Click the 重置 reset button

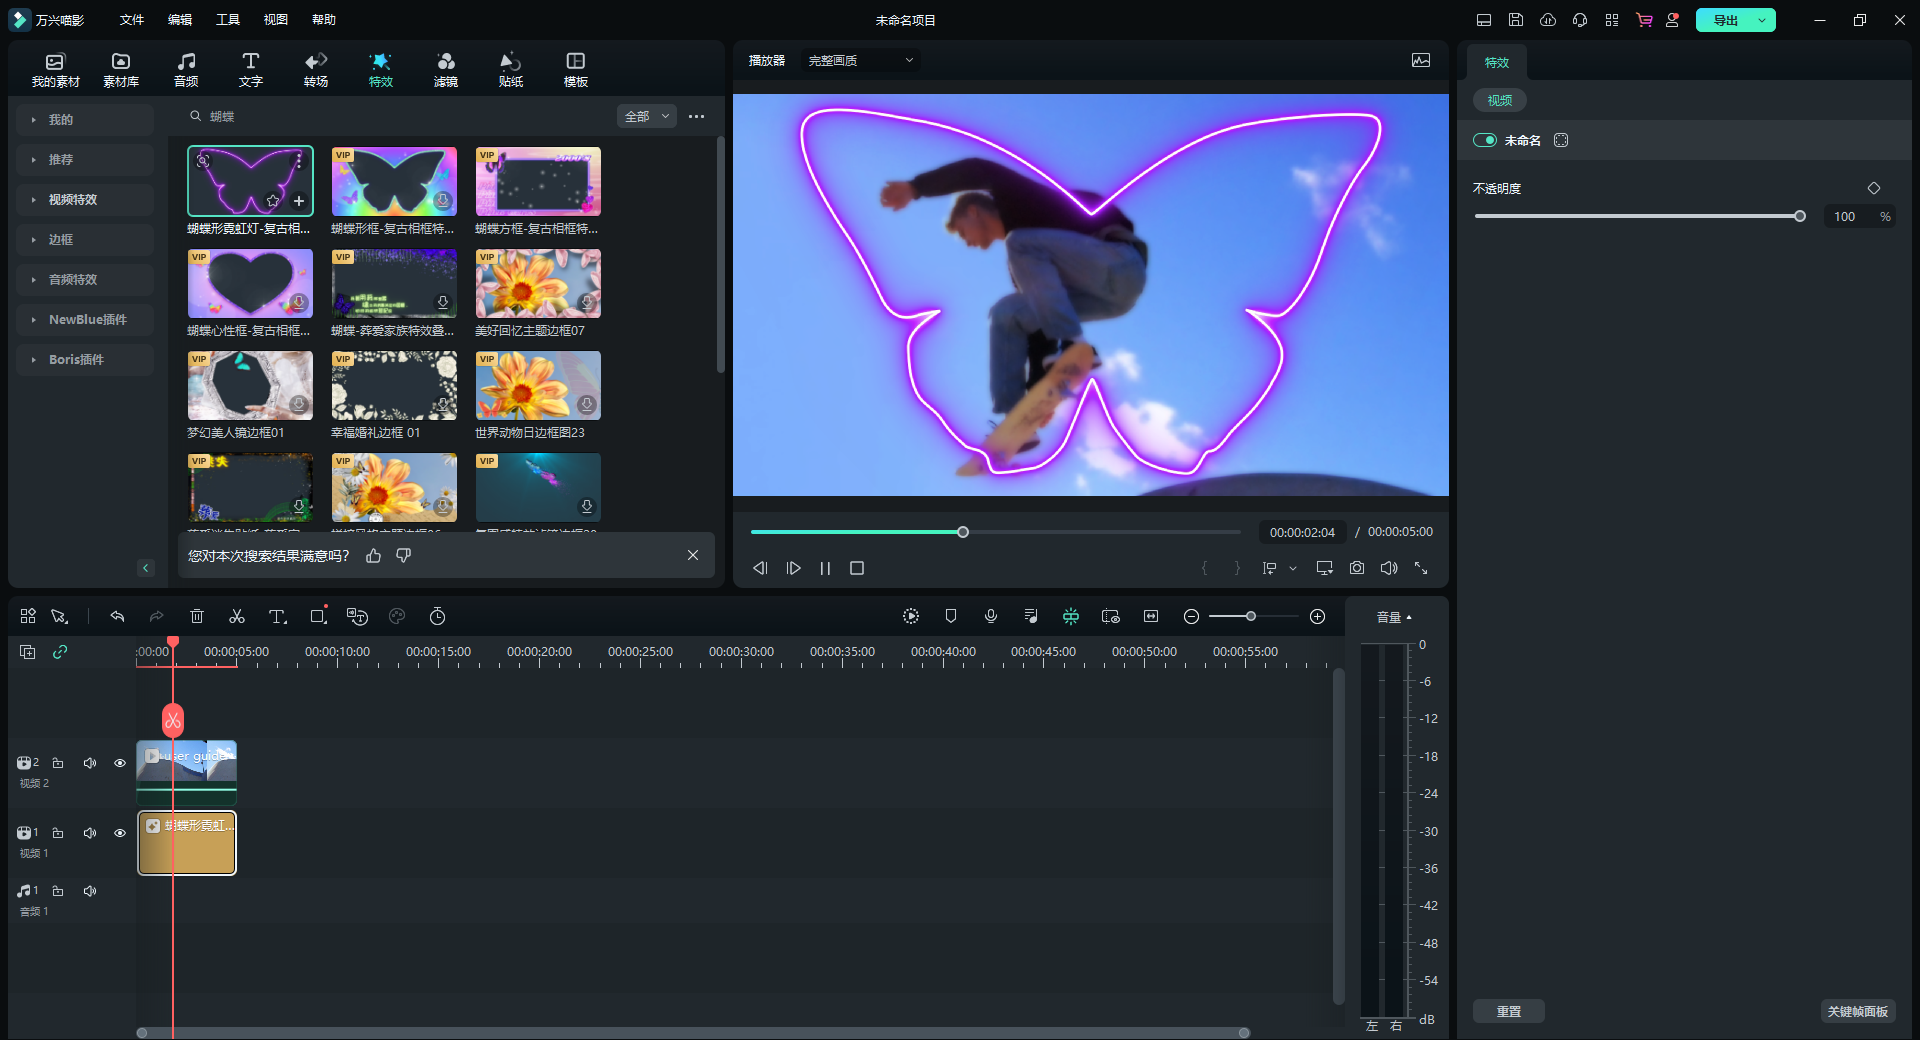pos(1508,1012)
